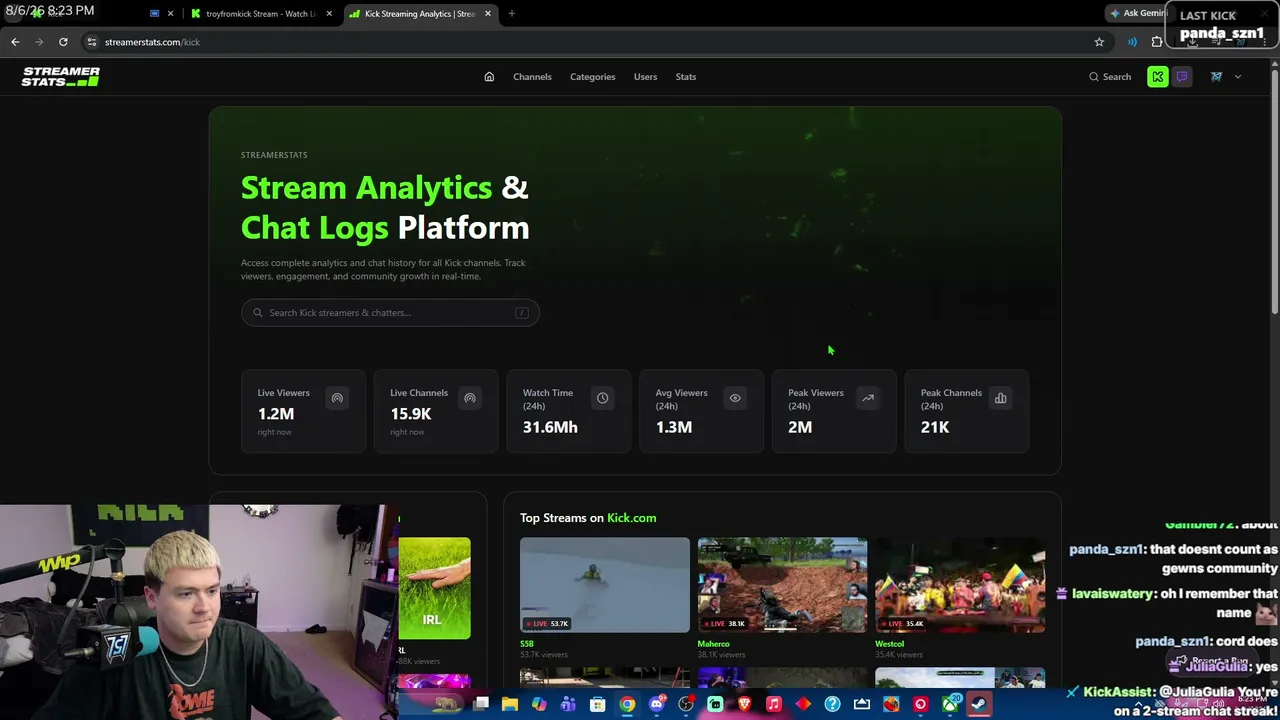Close the Kick Streaming Analytics tab
The height and width of the screenshot is (720, 1280).
pos(488,14)
